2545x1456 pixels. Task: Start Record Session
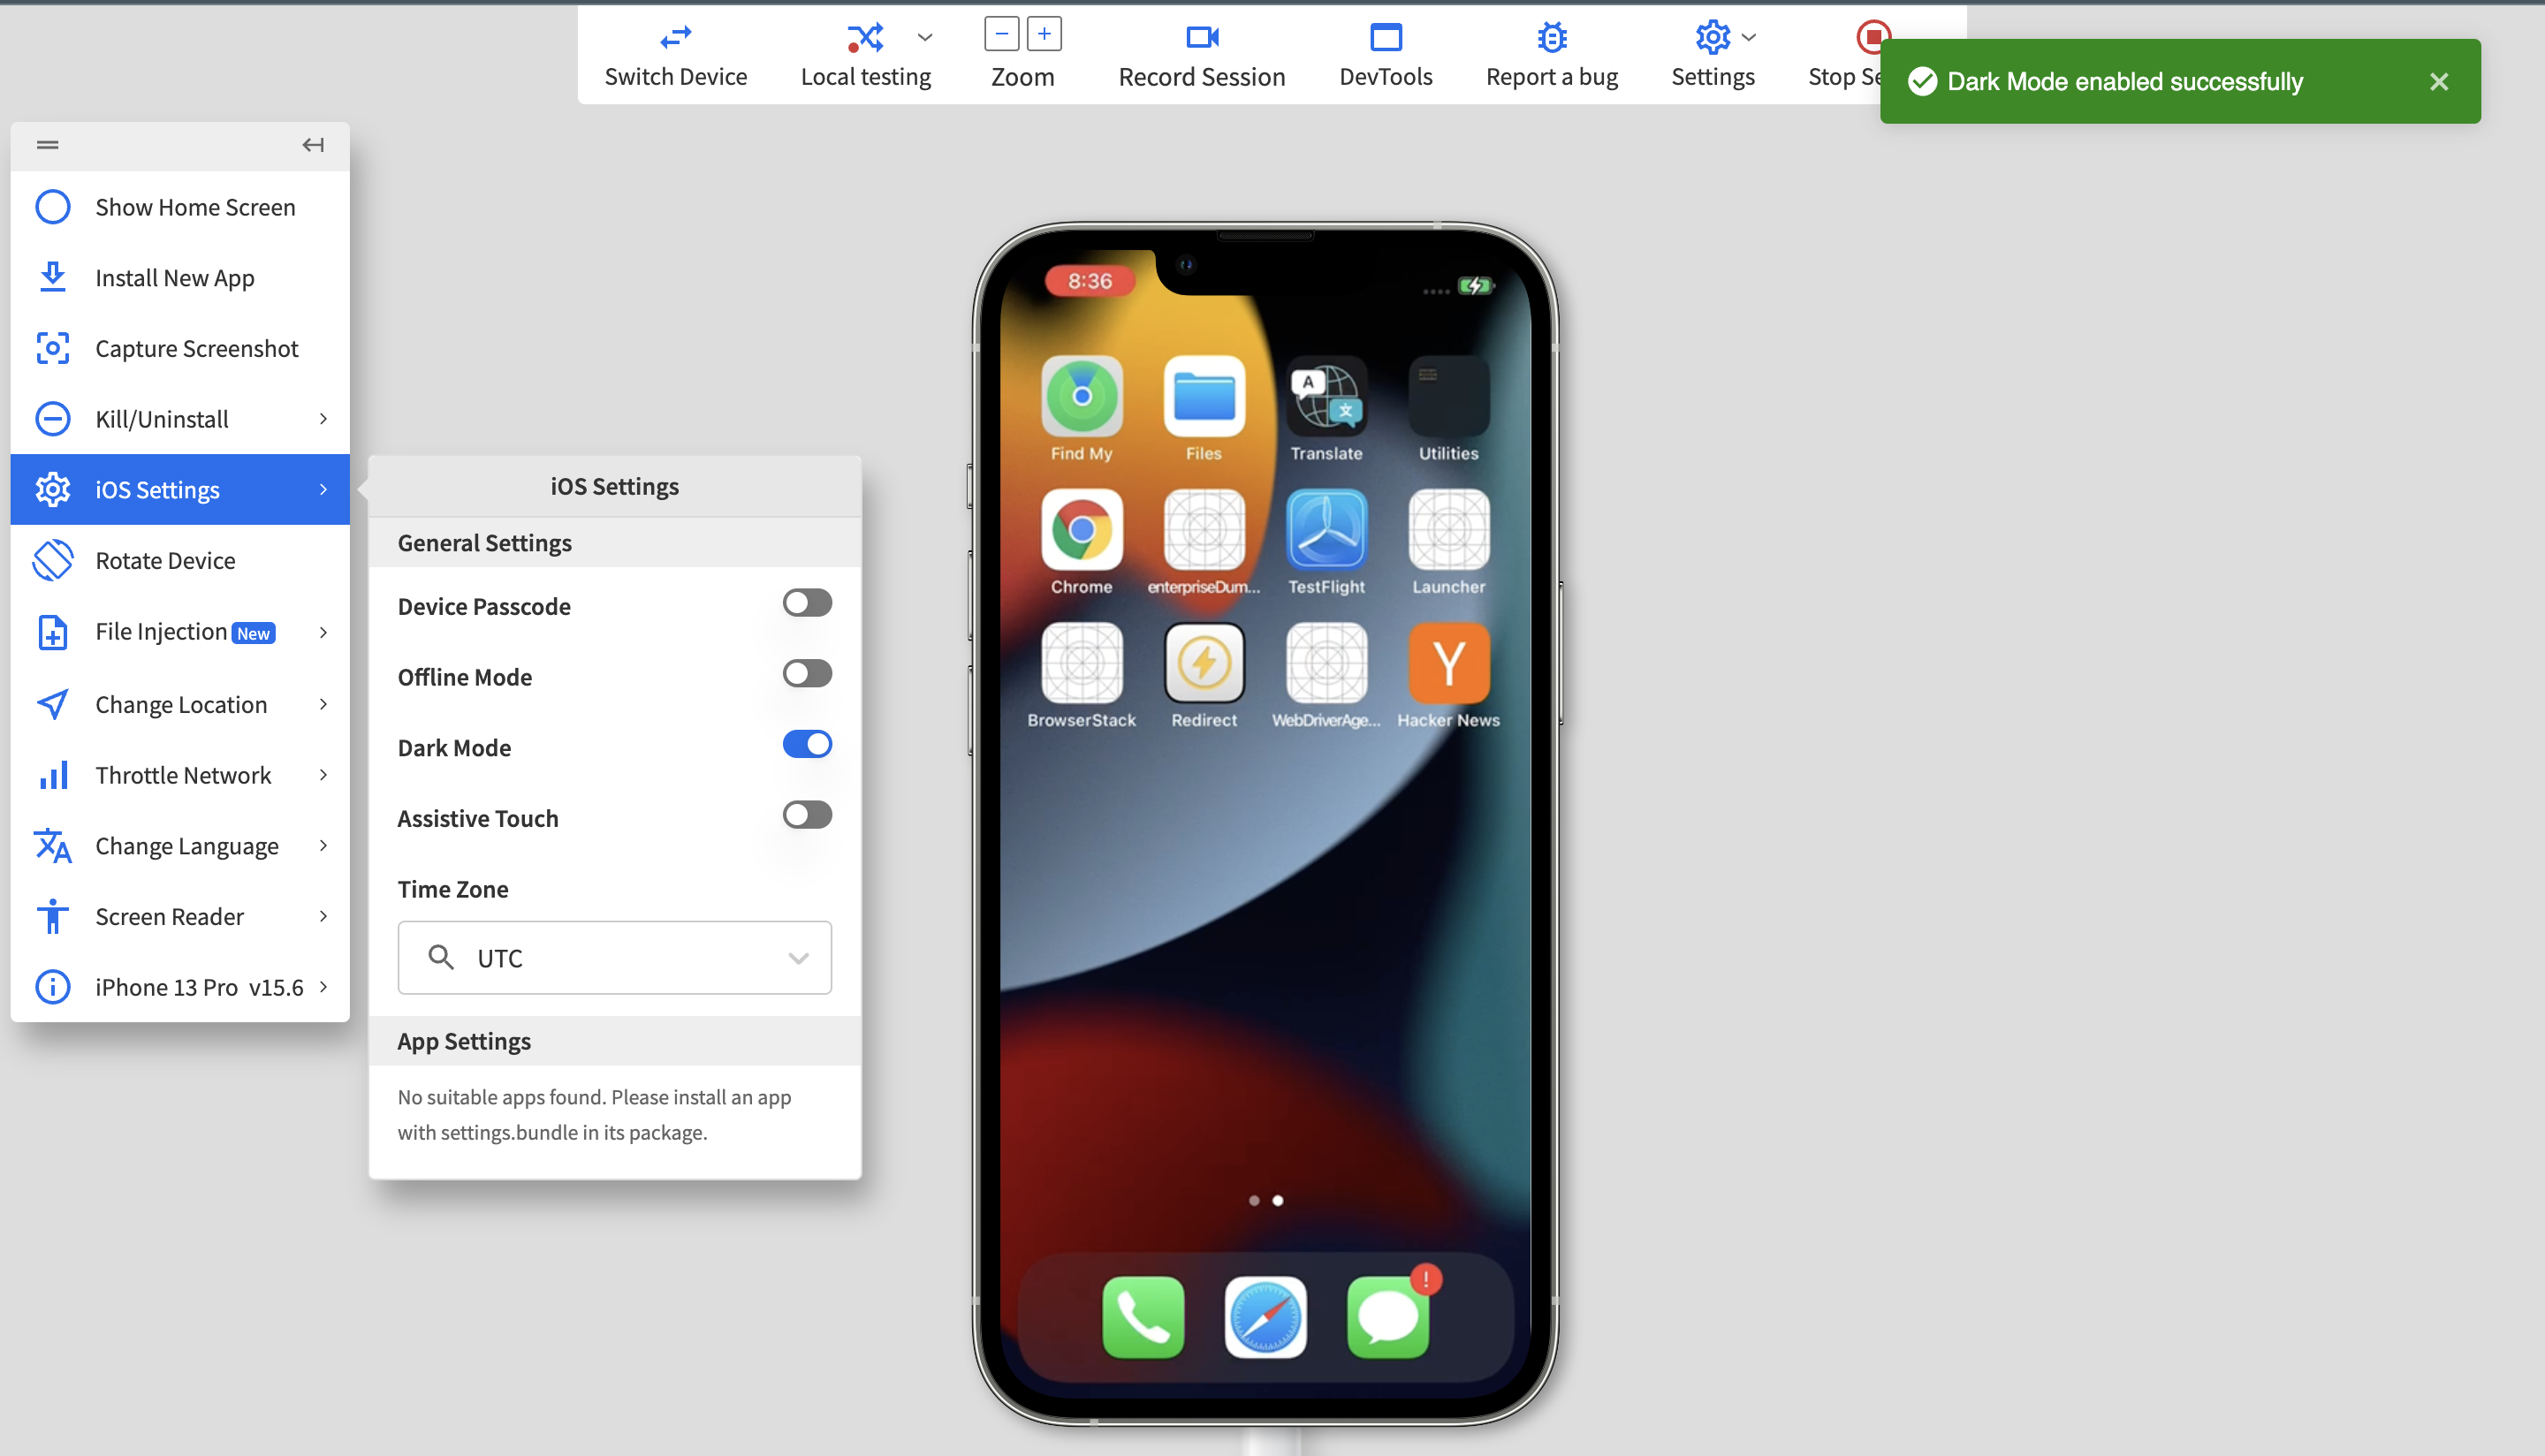coord(1201,52)
